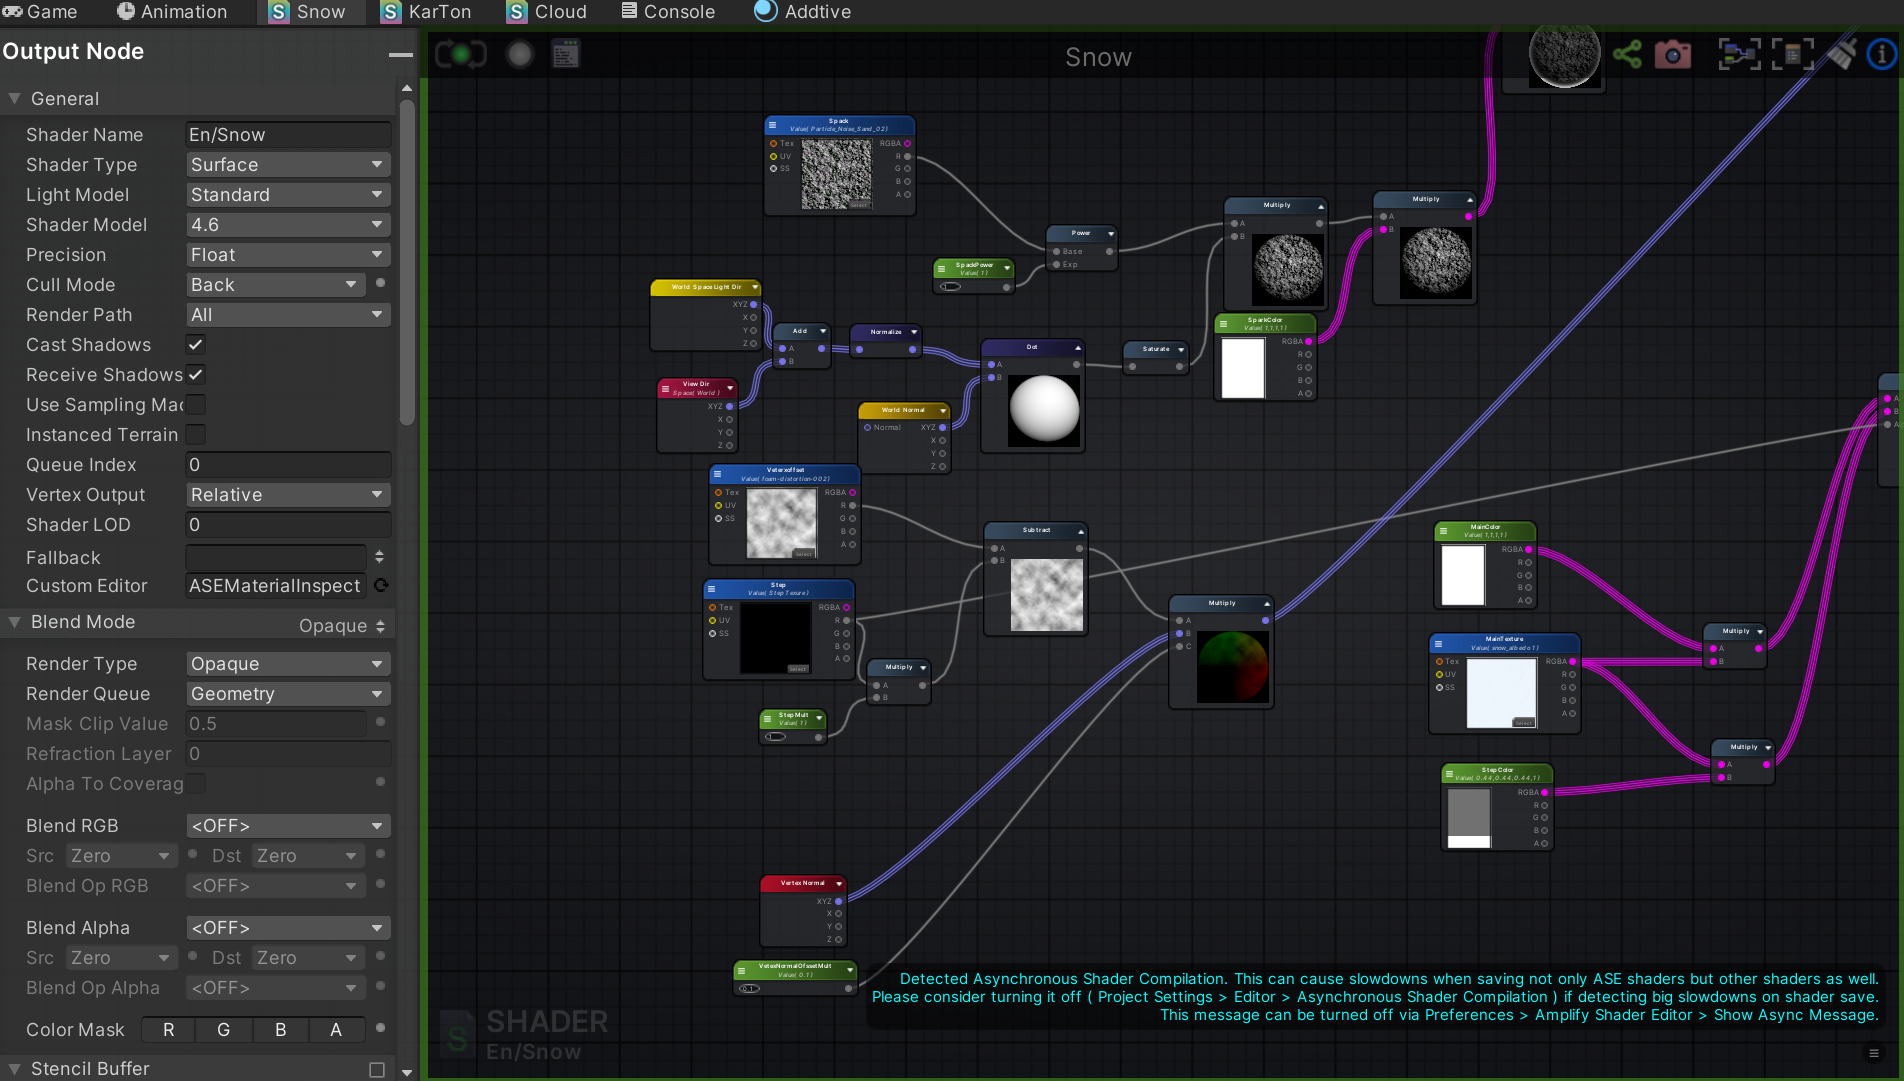Open Cull Mode dropdown
Viewport: 1904px width, 1081px height.
pyautogui.click(x=275, y=285)
